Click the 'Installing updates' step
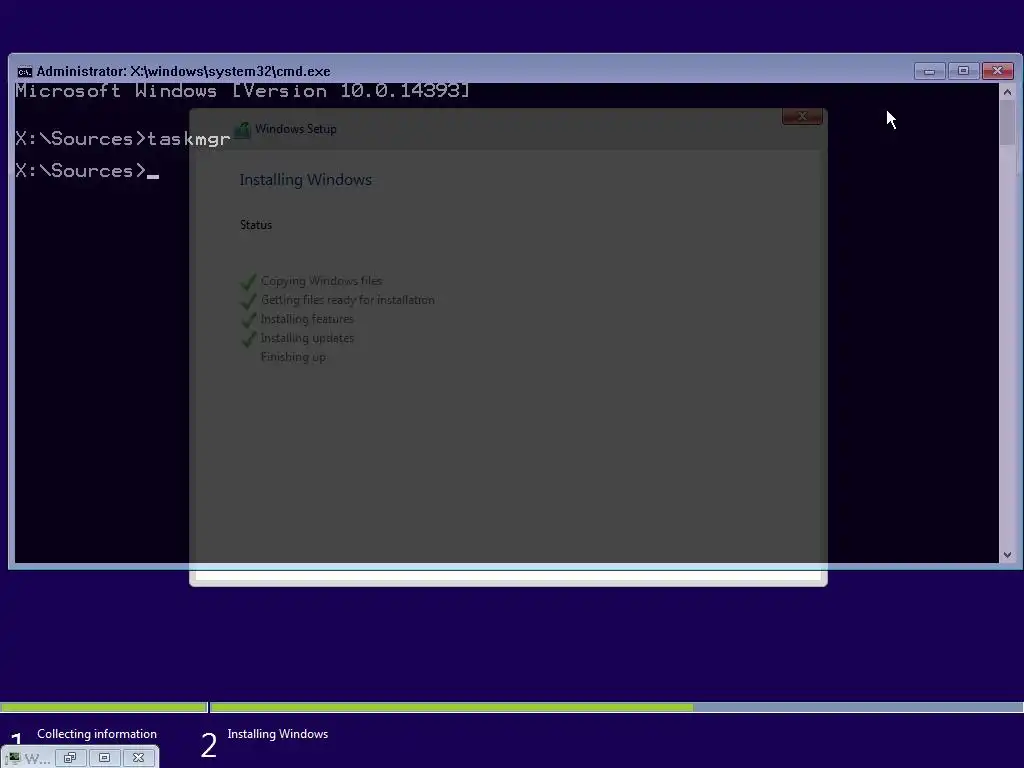This screenshot has height=768, width=1024. [307, 338]
